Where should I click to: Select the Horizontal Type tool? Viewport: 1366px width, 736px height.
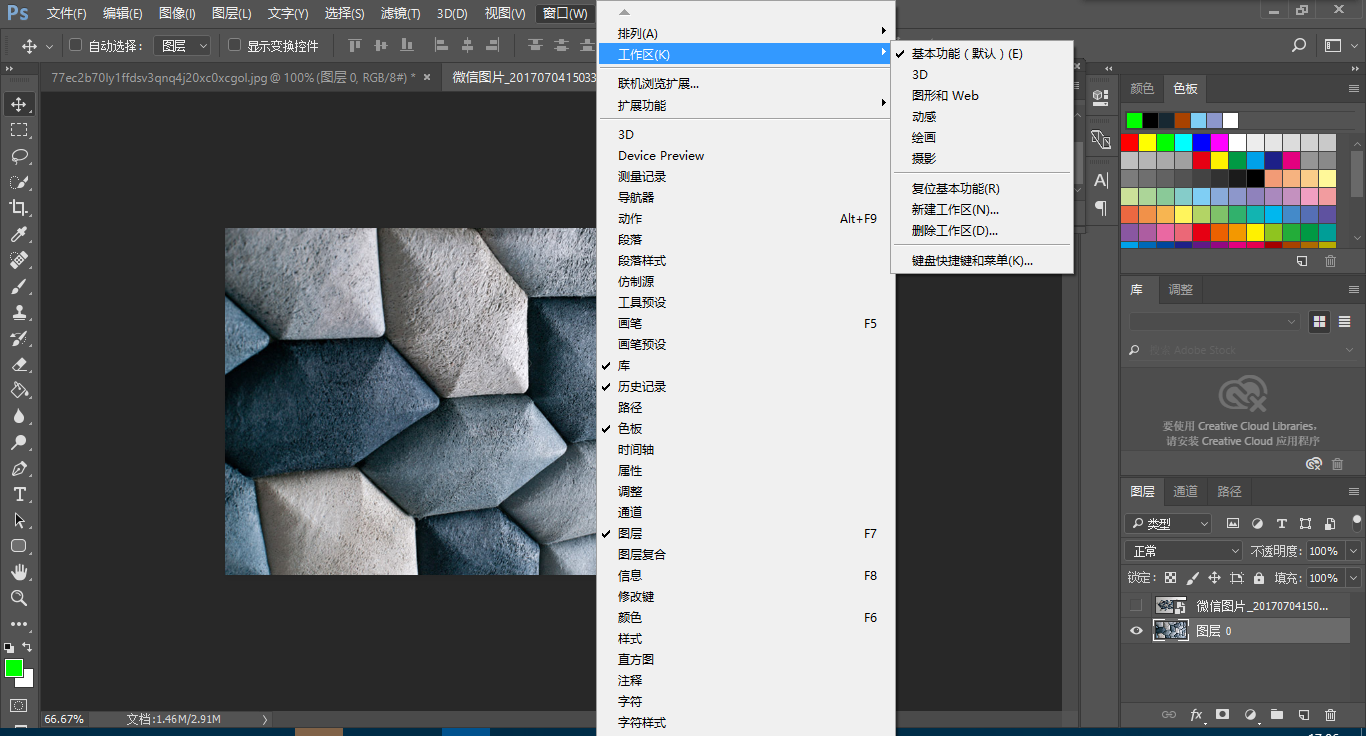pos(19,495)
